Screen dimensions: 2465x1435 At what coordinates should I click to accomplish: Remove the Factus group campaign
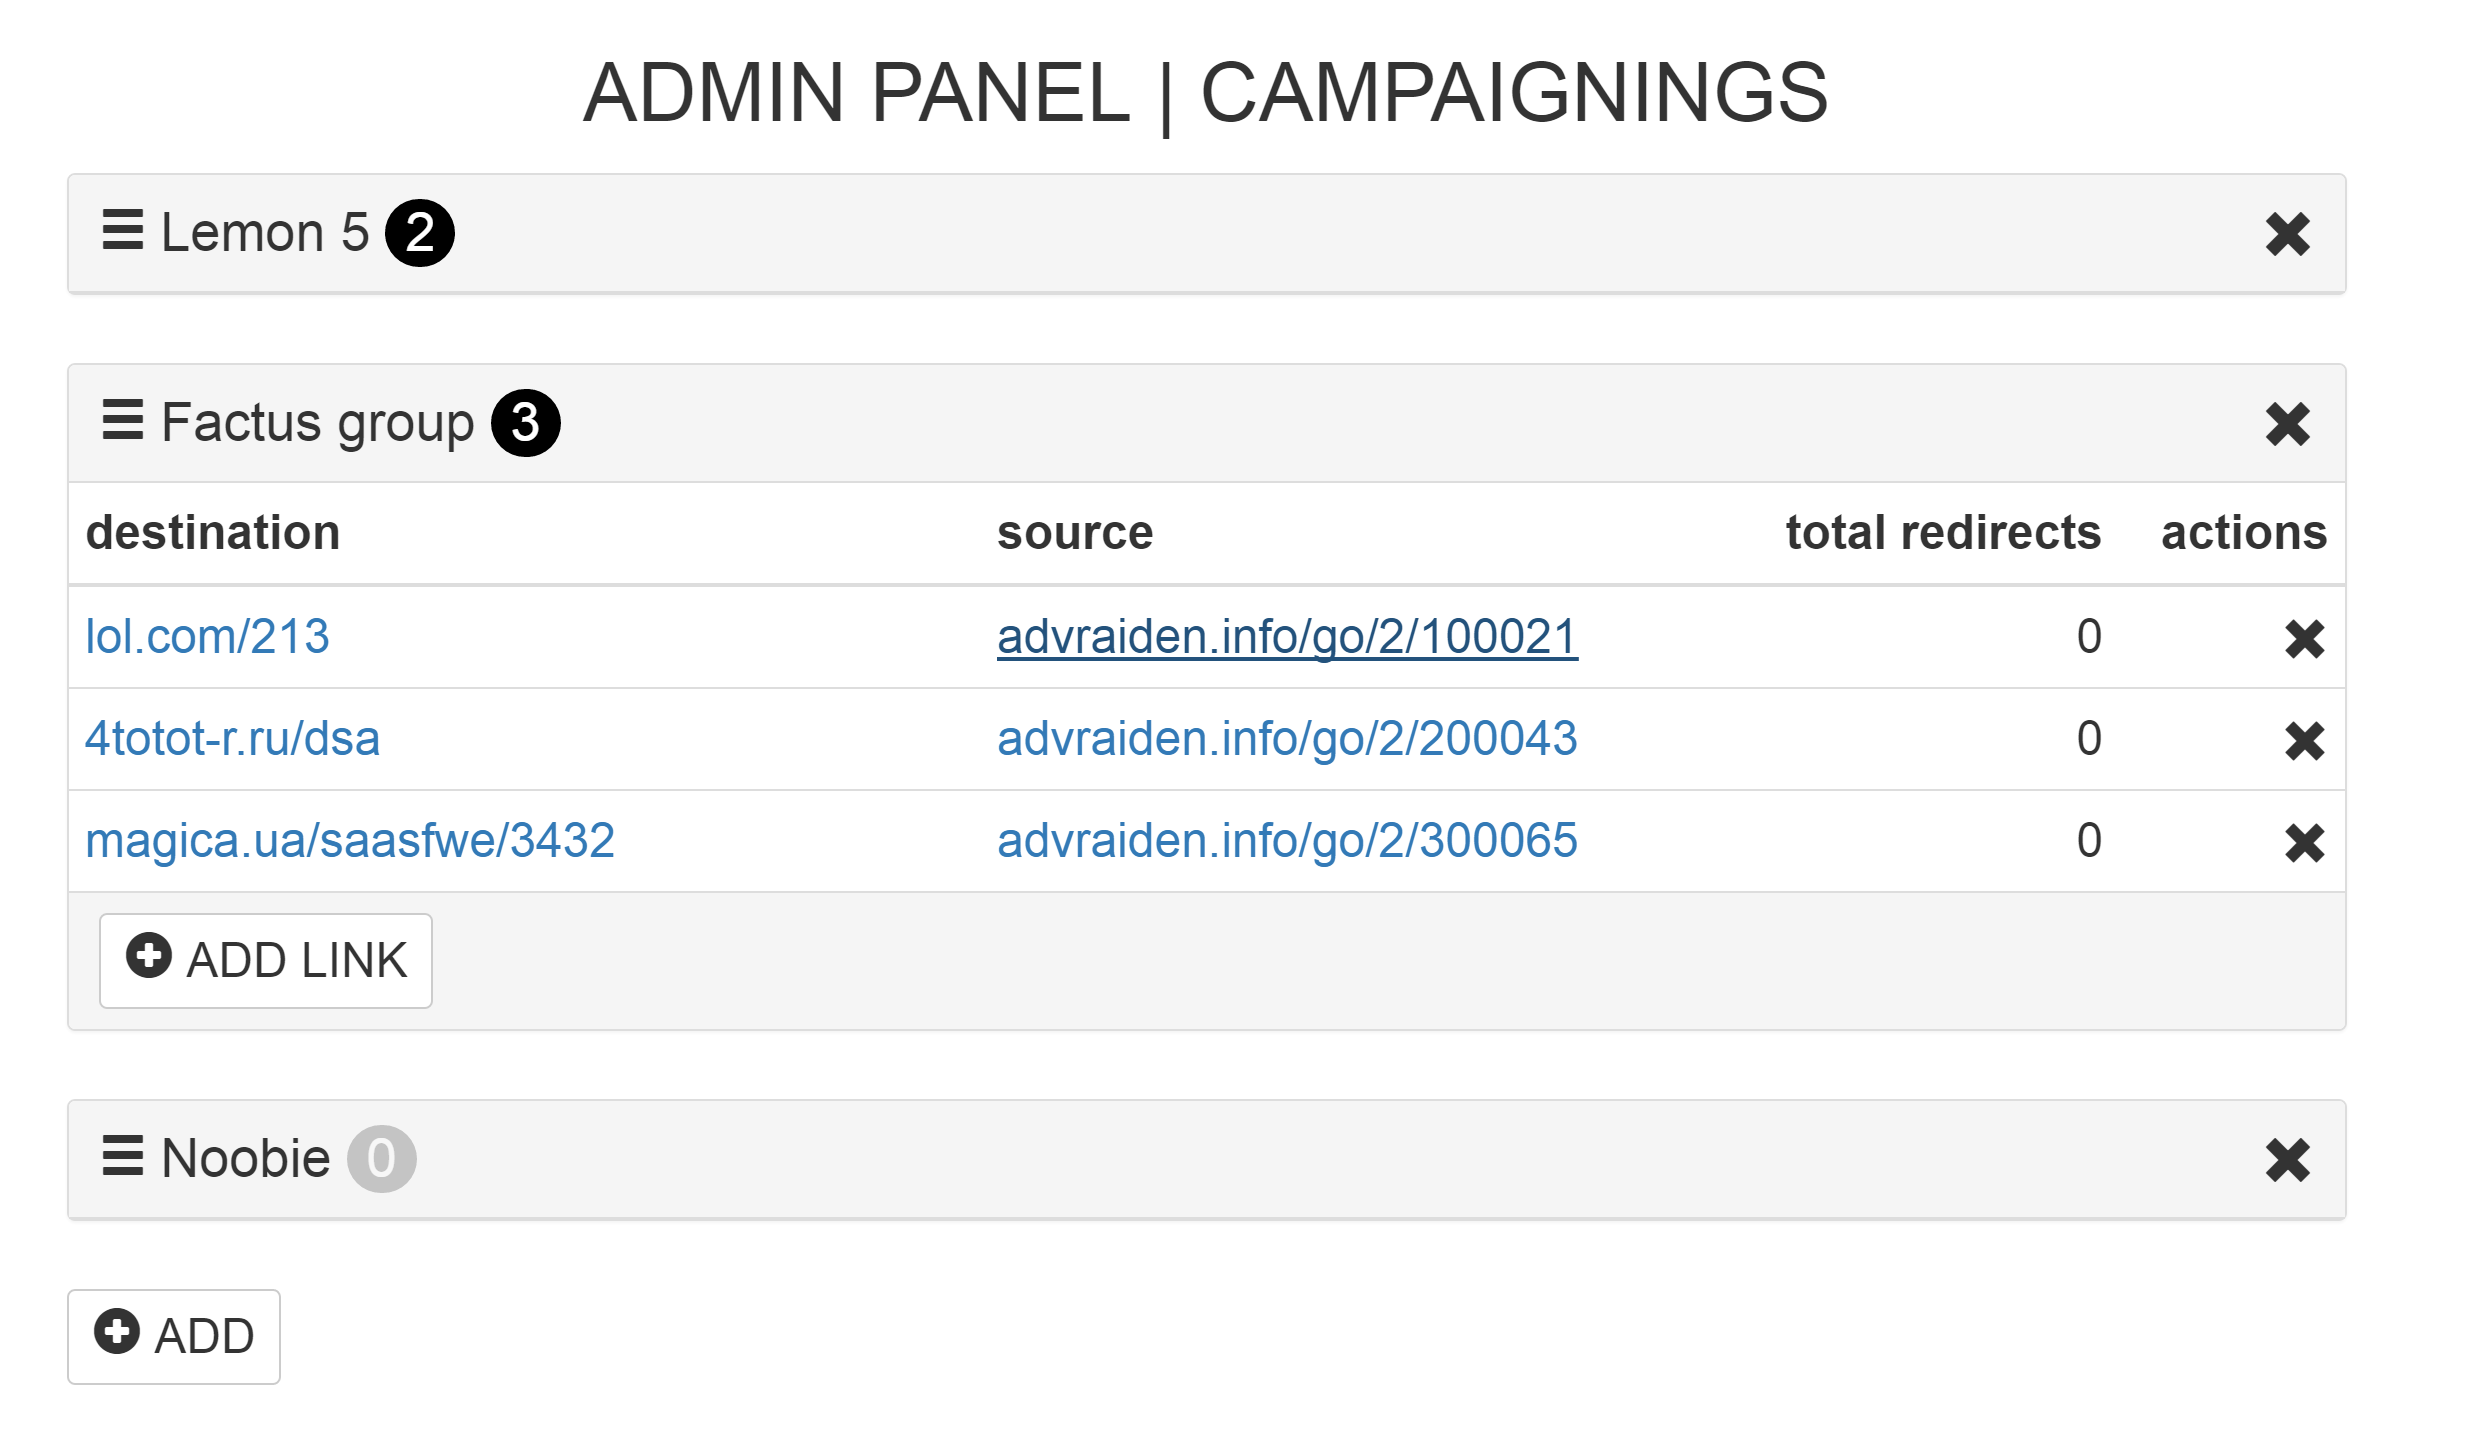click(2287, 424)
